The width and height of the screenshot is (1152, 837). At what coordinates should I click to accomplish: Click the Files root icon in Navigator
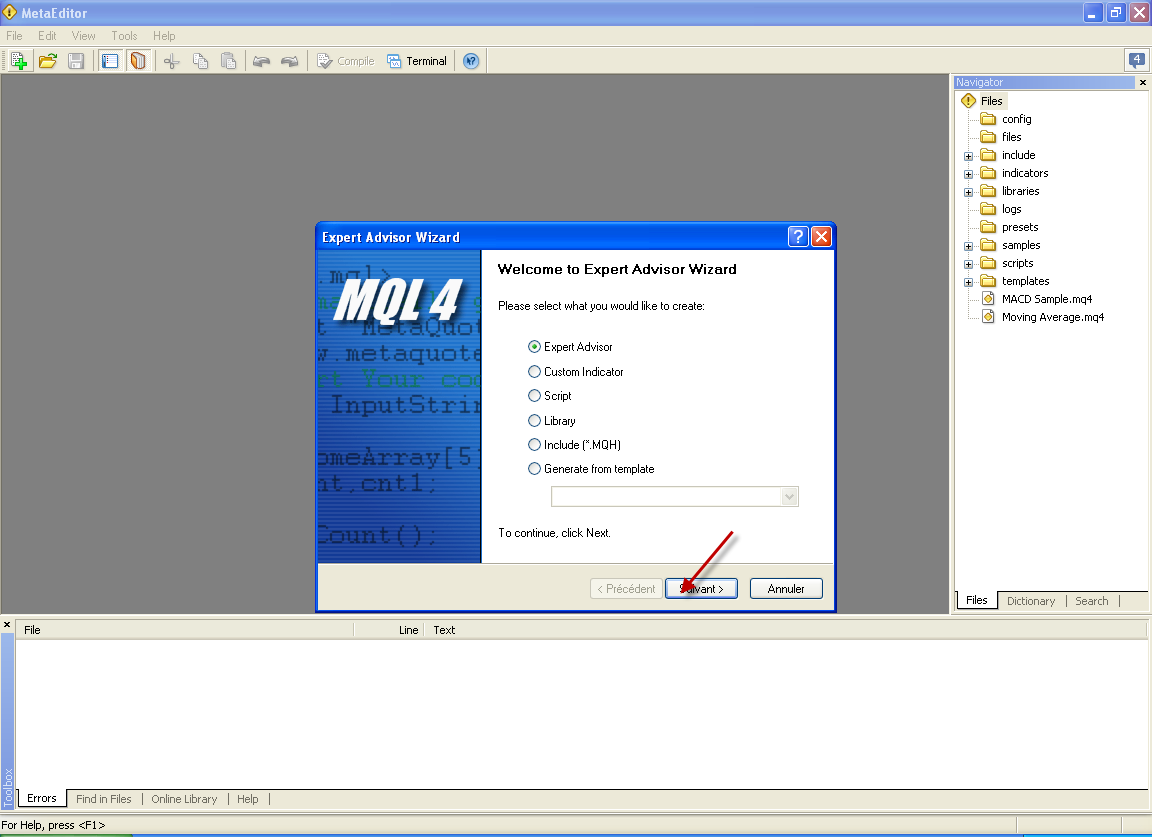pos(968,101)
